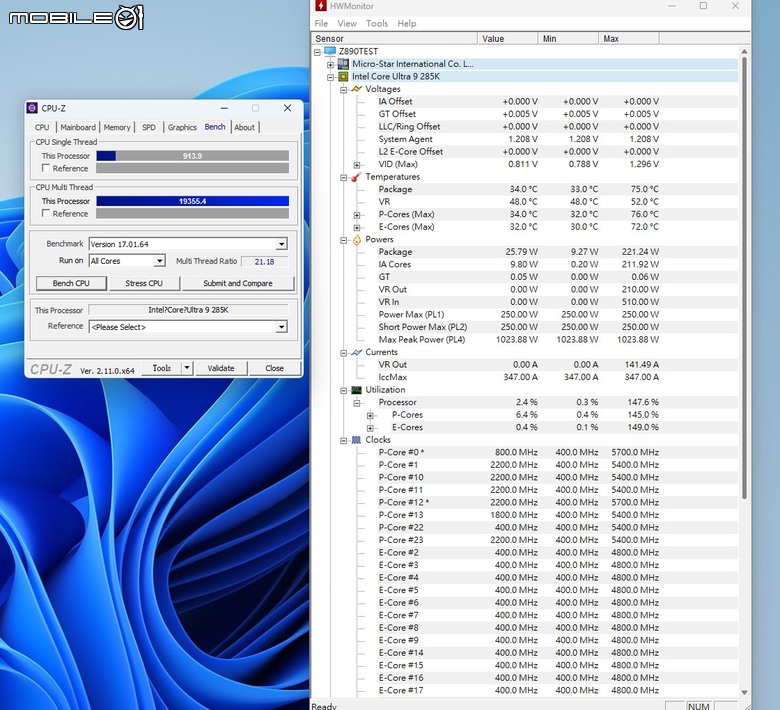Click the Micro-Star motherboard icon
The image size is (780, 710).
[x=343, y=64]
